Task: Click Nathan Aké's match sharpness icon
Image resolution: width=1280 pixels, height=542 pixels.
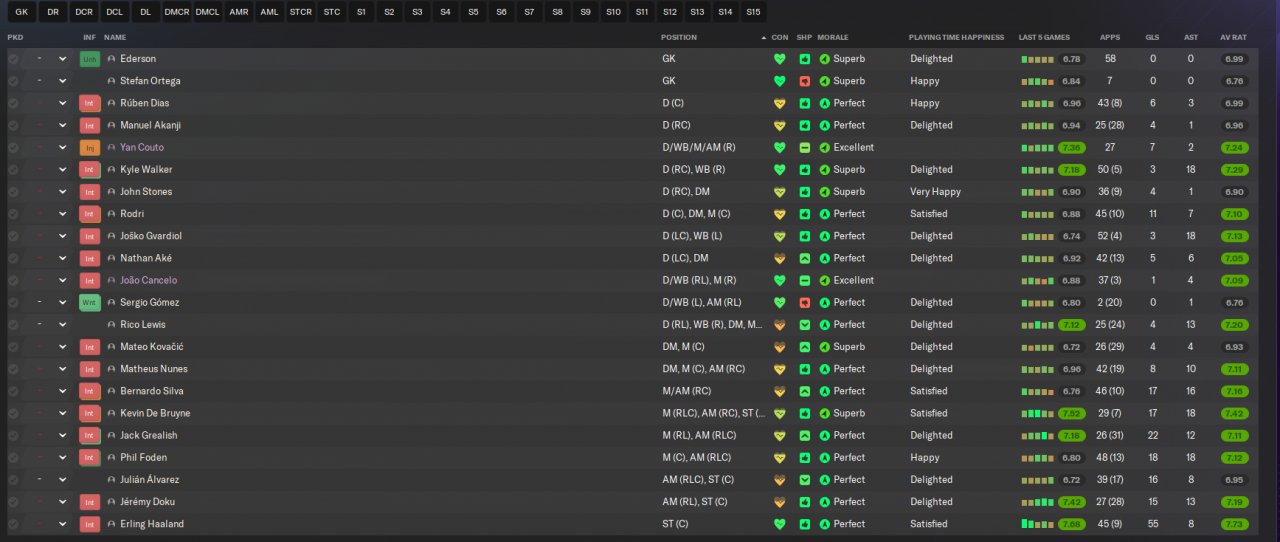Action: (804, 258)
